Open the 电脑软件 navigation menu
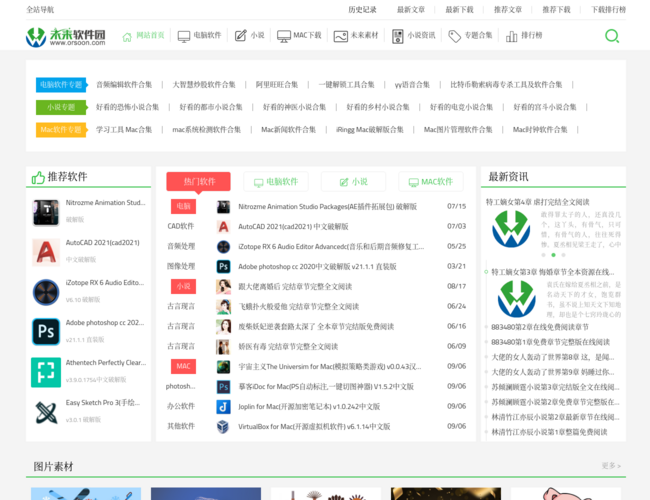This screenshot has height=500, width=650. pos(199,36)
